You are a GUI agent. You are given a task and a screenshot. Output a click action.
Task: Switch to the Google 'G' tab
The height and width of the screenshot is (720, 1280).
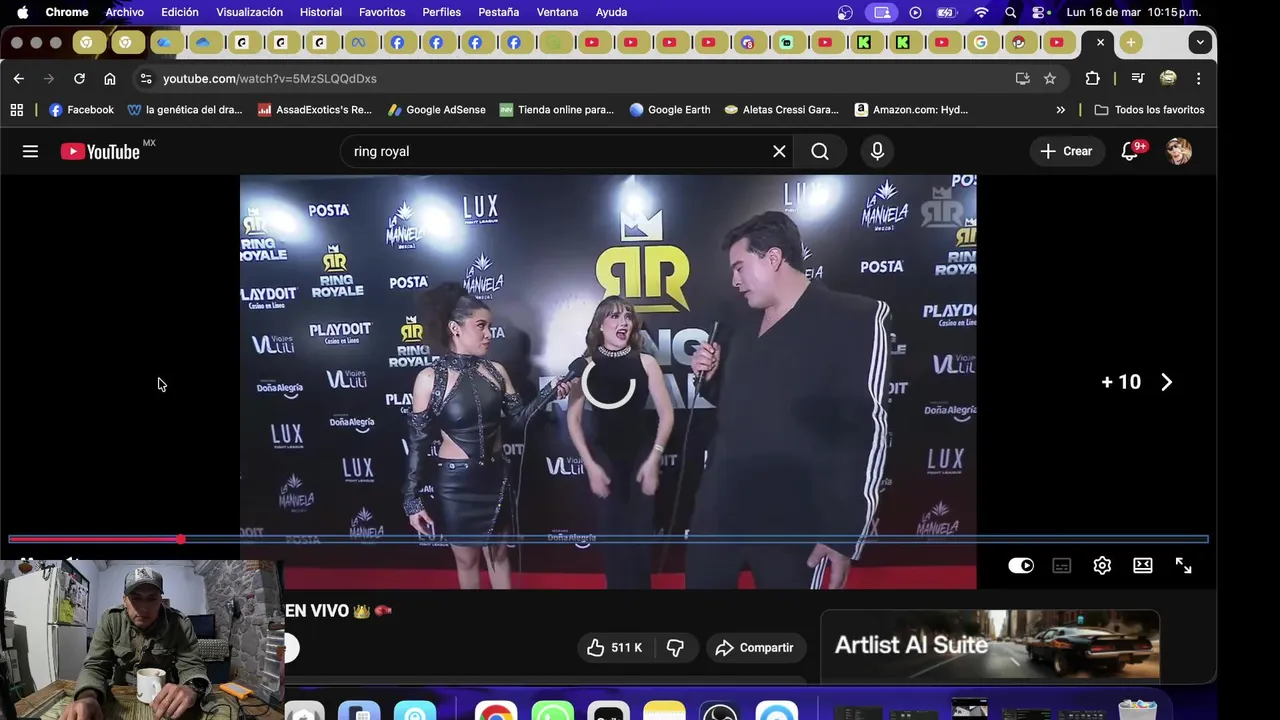980,42
